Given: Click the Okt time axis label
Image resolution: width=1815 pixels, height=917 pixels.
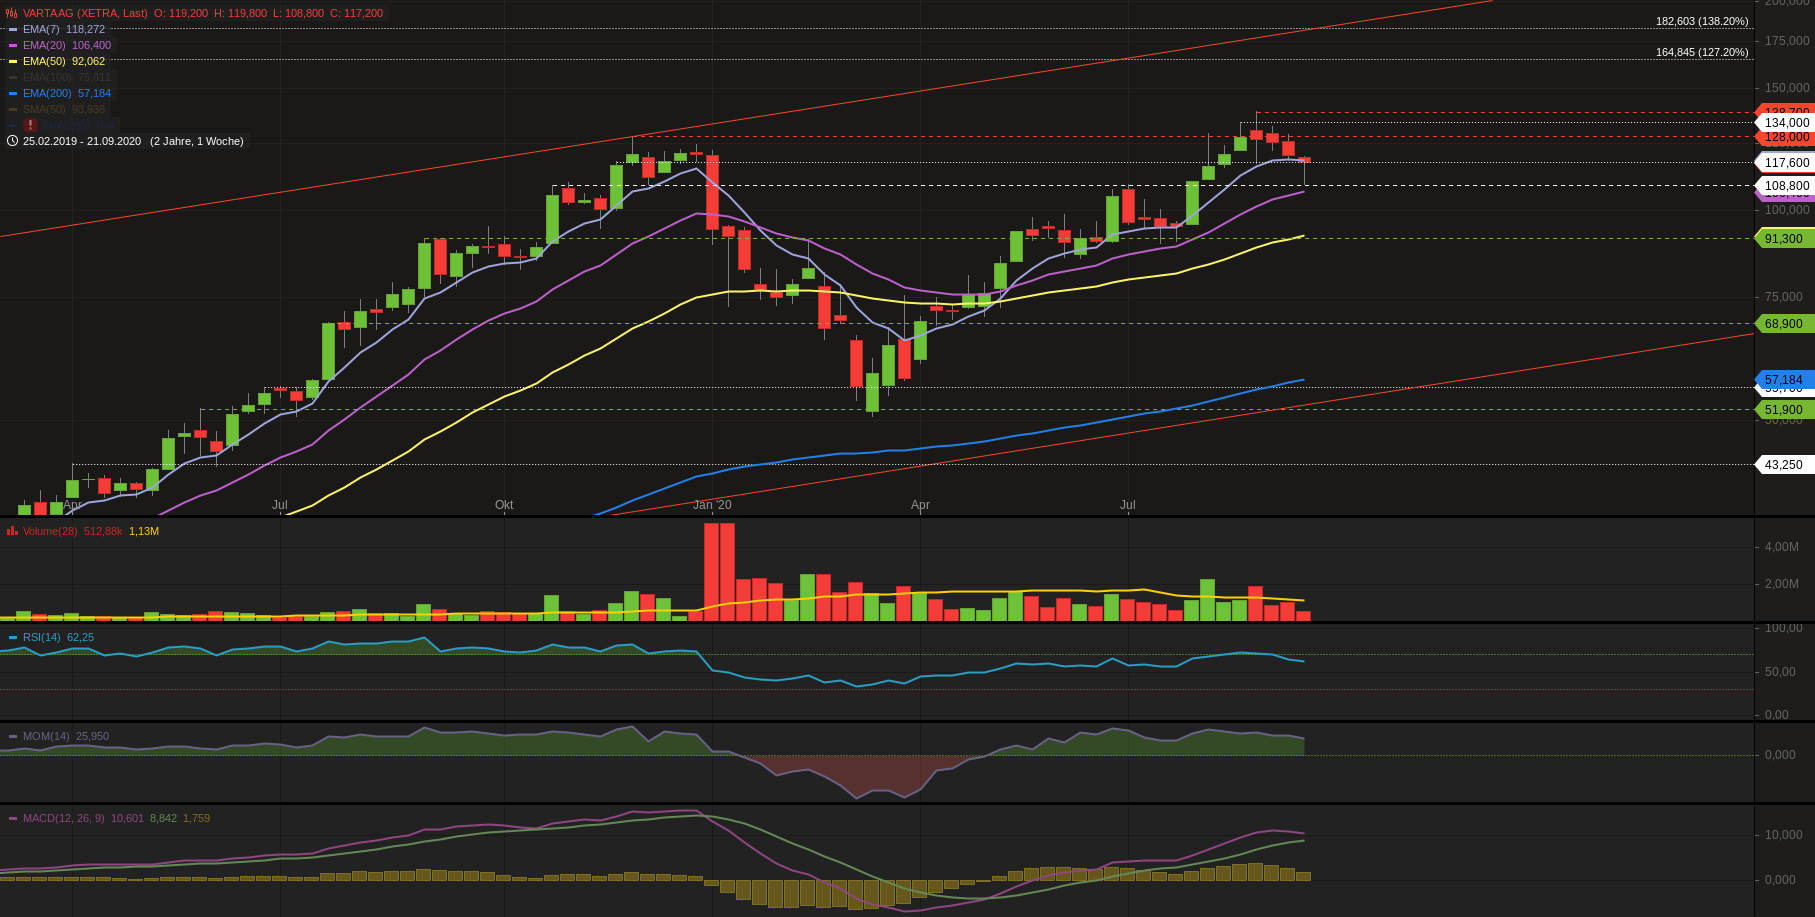Looking at the screenshot, I should [x=504, y=505].
